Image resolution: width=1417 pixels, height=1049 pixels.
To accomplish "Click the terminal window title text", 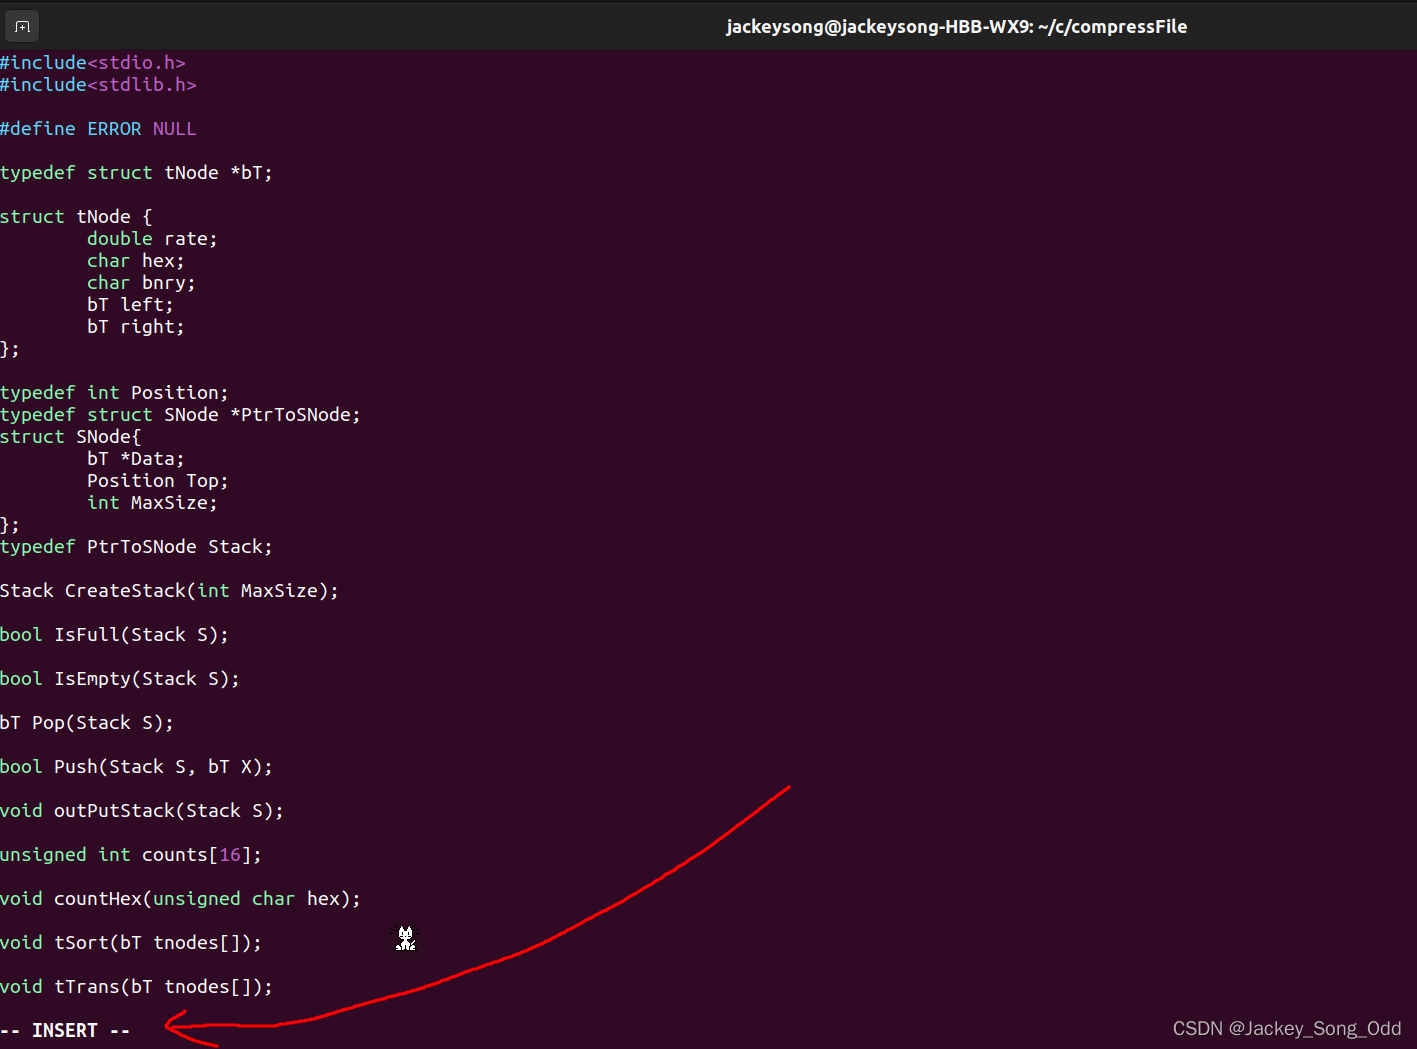I will [956, 26].
